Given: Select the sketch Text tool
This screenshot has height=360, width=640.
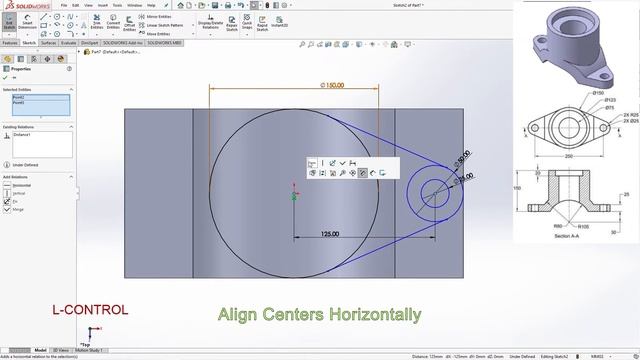Looking at the screenshot, I should [84, 25].
